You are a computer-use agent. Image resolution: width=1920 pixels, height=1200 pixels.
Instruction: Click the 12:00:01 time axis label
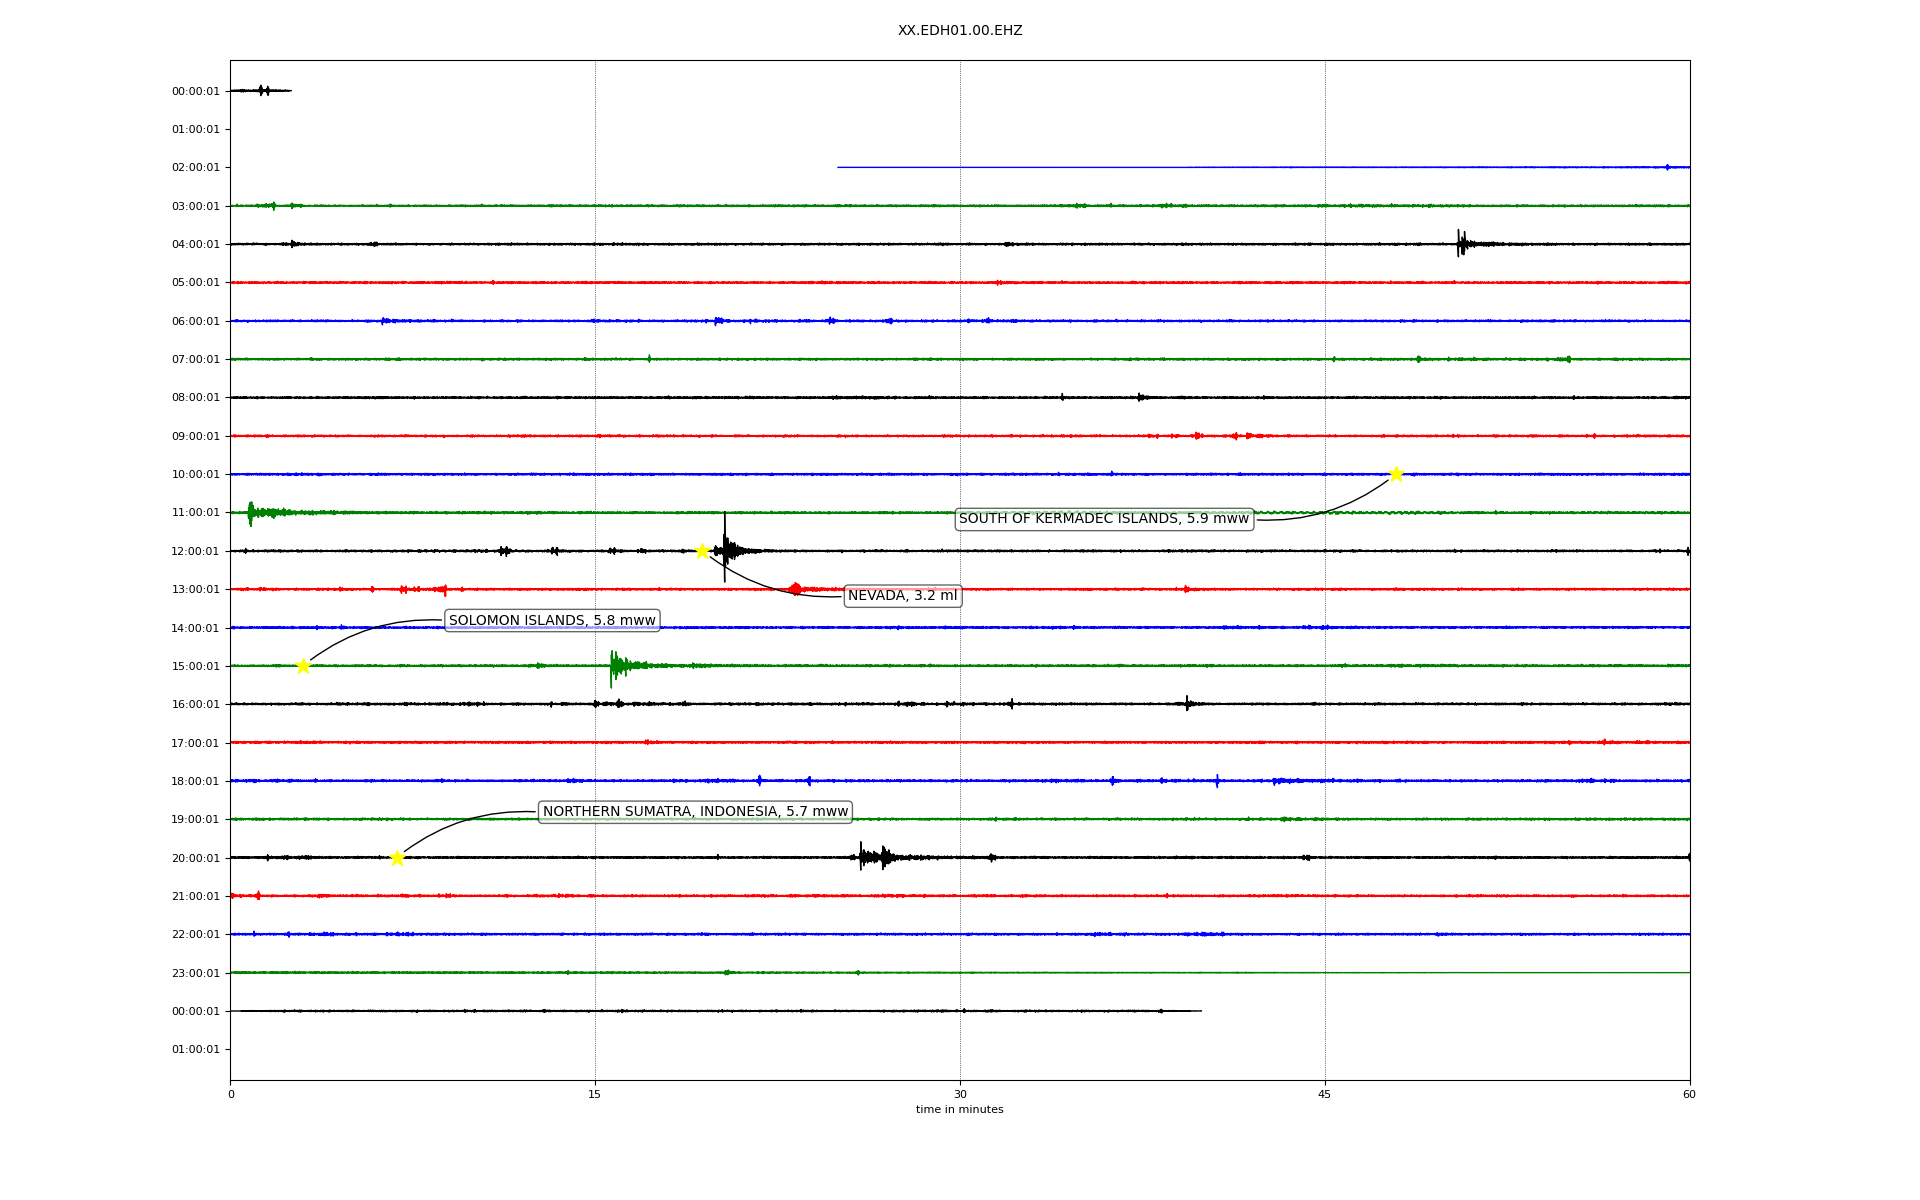click(195, 552)
